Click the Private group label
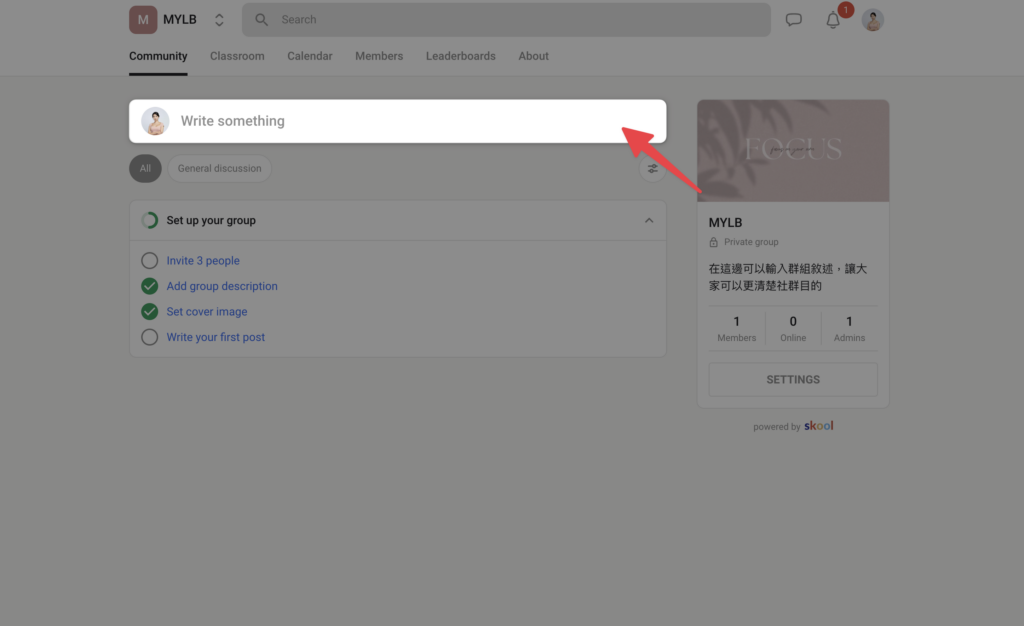Screen dimensions: 1024x626 coord(751,242)
